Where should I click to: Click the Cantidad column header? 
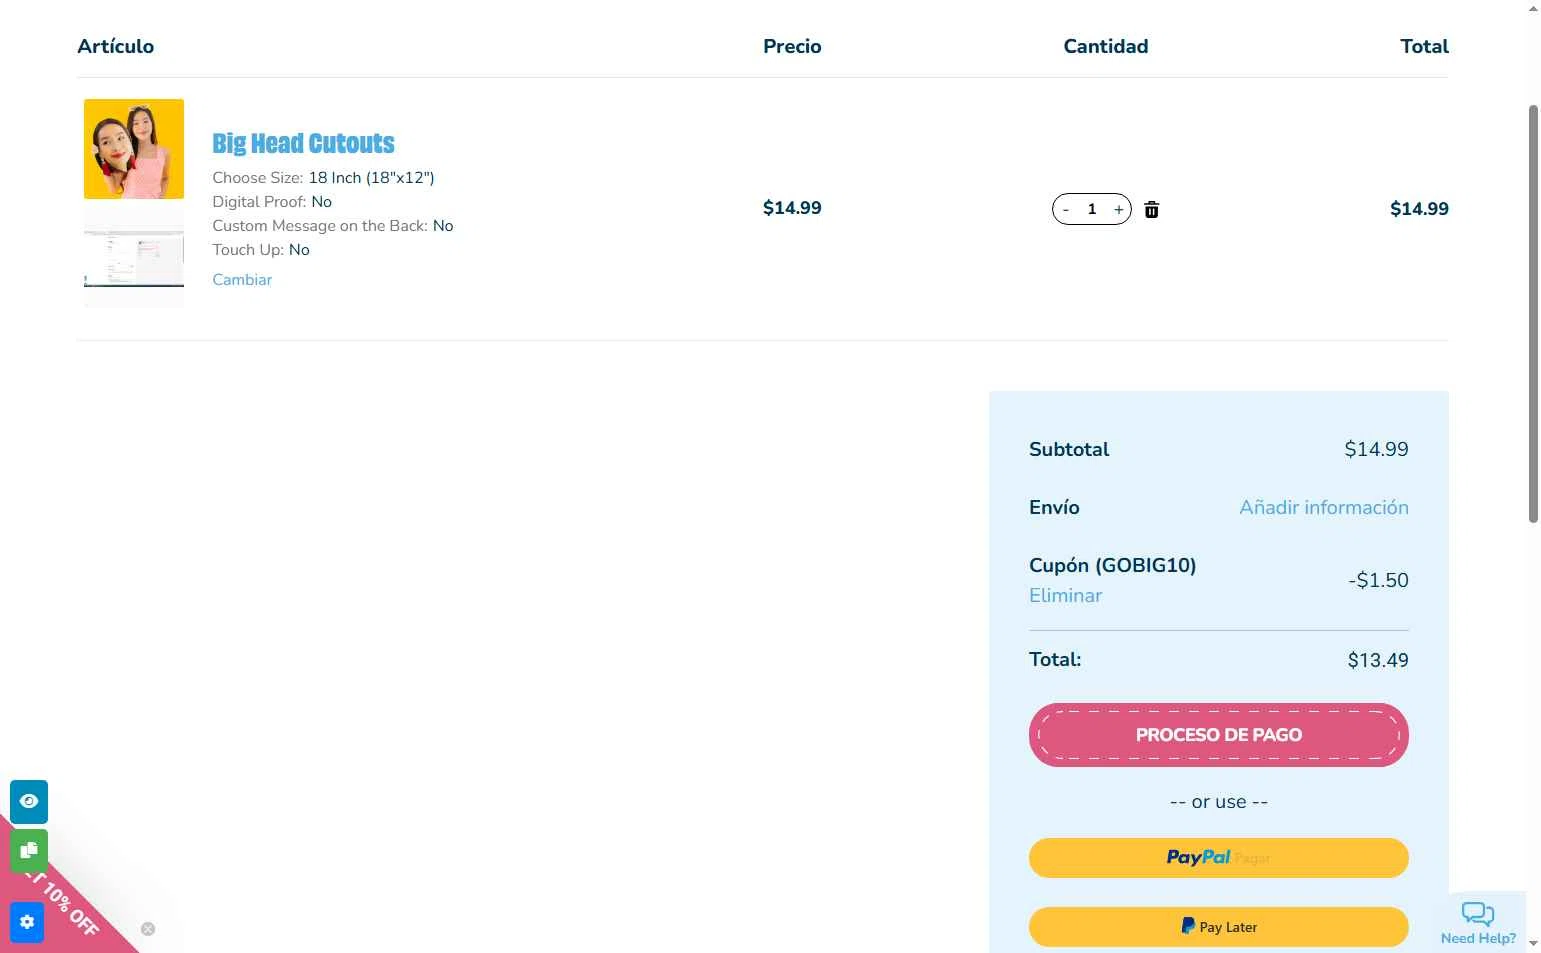tap(1105, 46)
